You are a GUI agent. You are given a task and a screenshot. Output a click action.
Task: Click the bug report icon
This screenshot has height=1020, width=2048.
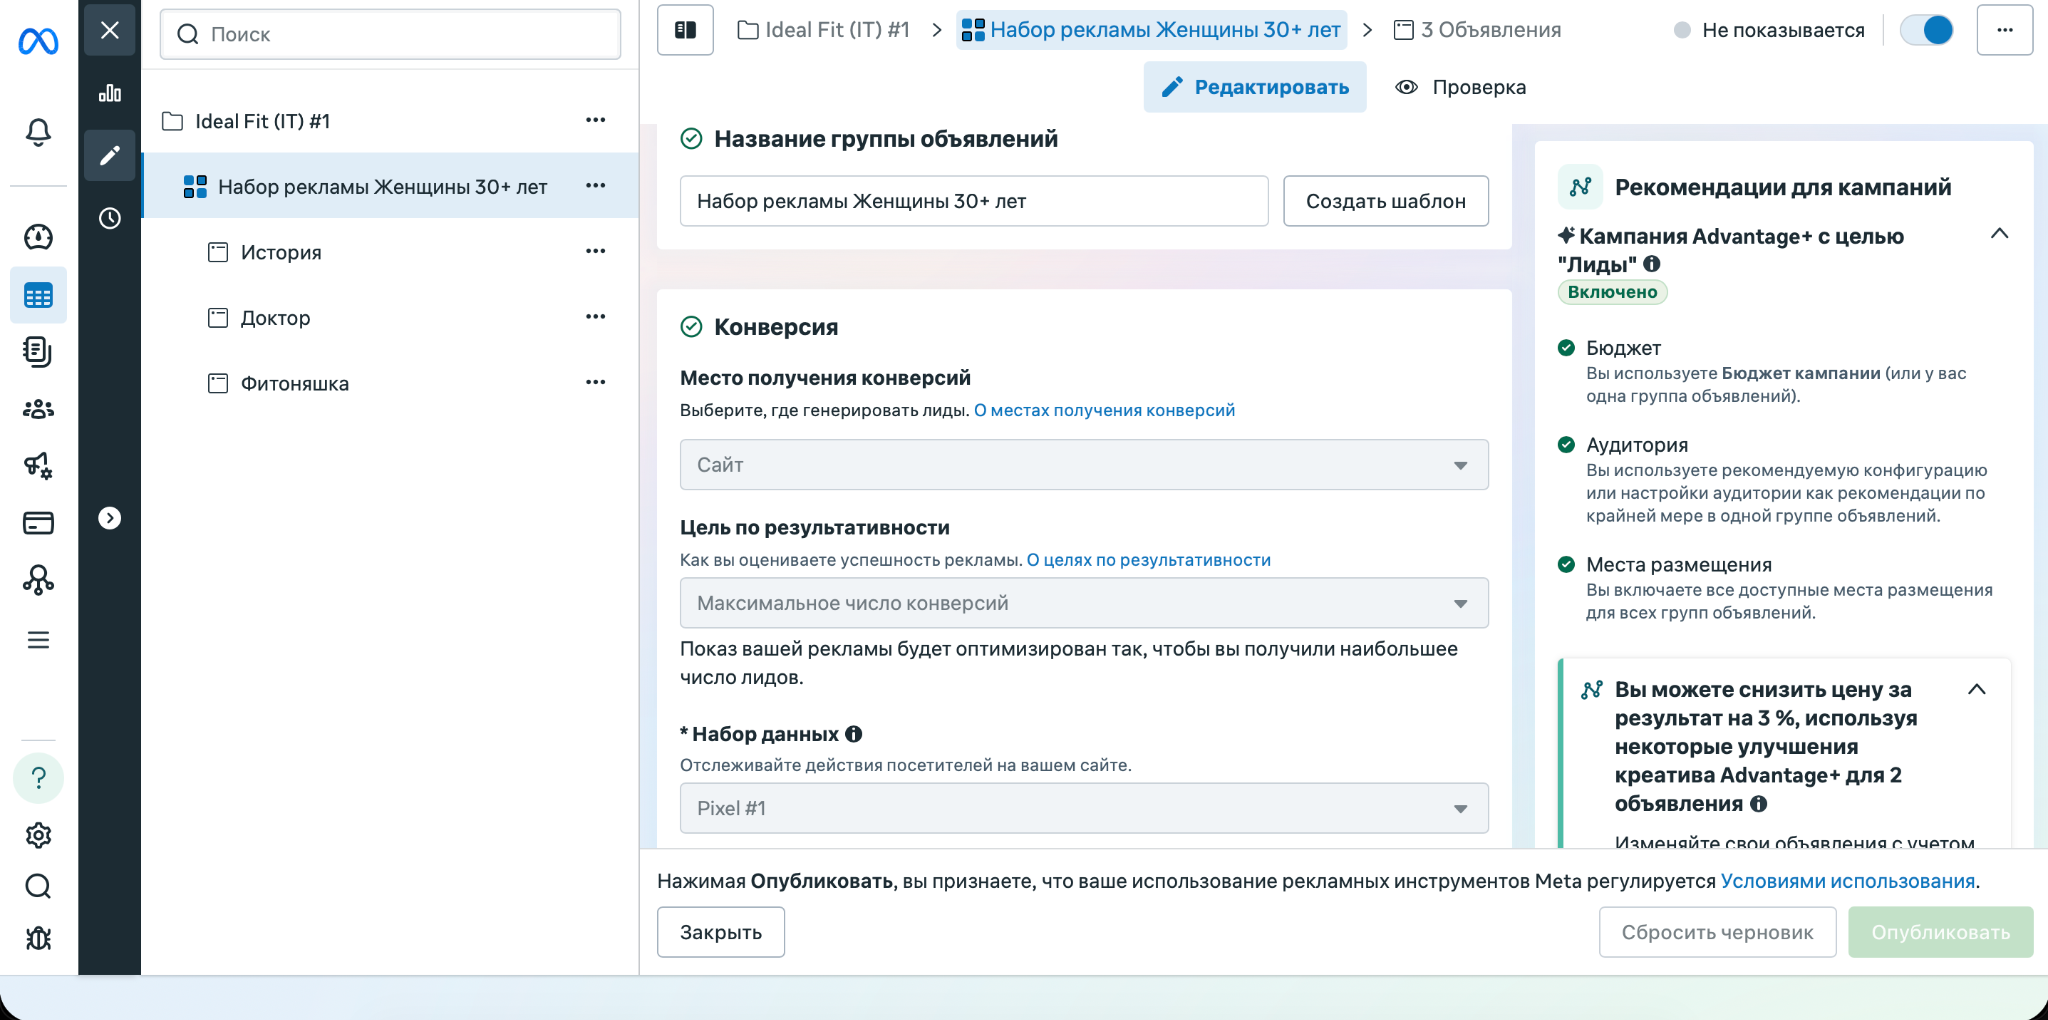tap(38, 938)
